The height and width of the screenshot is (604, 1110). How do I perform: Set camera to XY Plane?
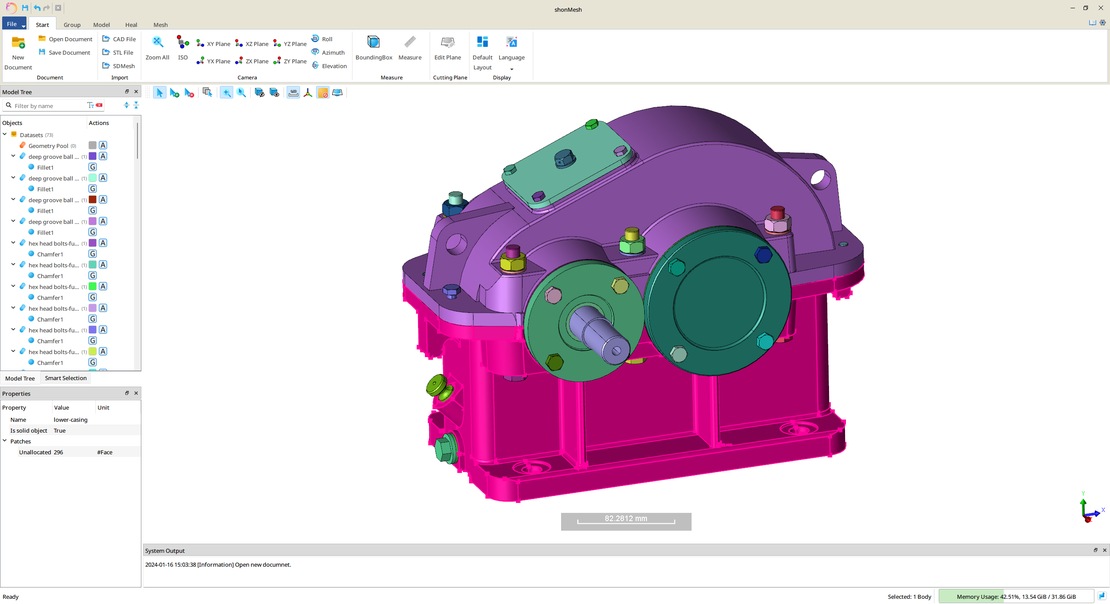[x=213, y=44]
